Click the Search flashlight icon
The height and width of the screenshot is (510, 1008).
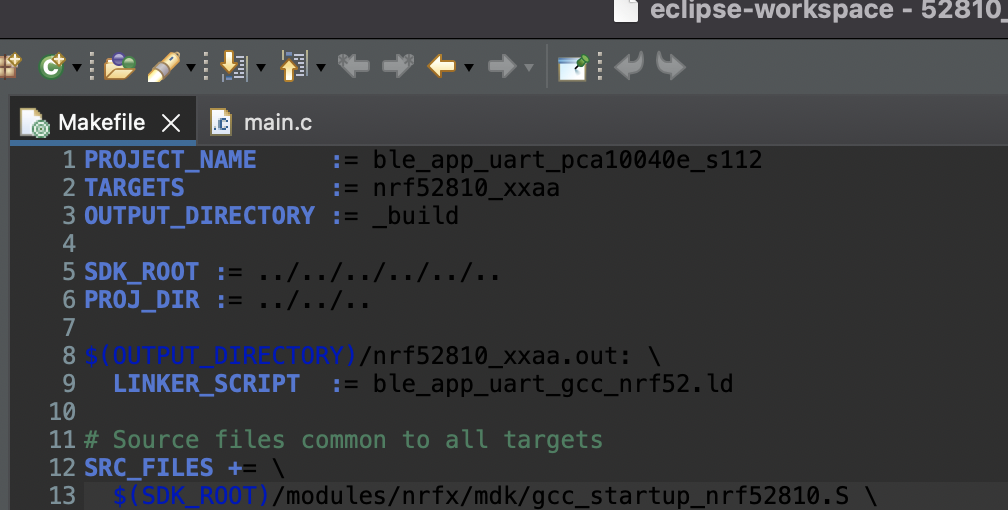point(163,66)
